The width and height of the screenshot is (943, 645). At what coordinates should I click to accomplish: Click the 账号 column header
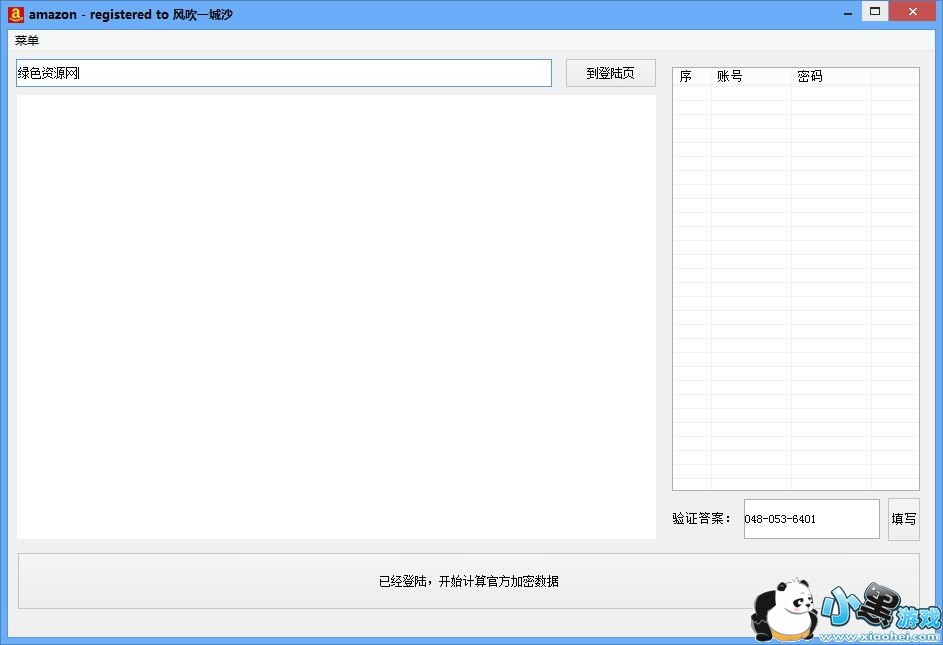tap(751, 76)
